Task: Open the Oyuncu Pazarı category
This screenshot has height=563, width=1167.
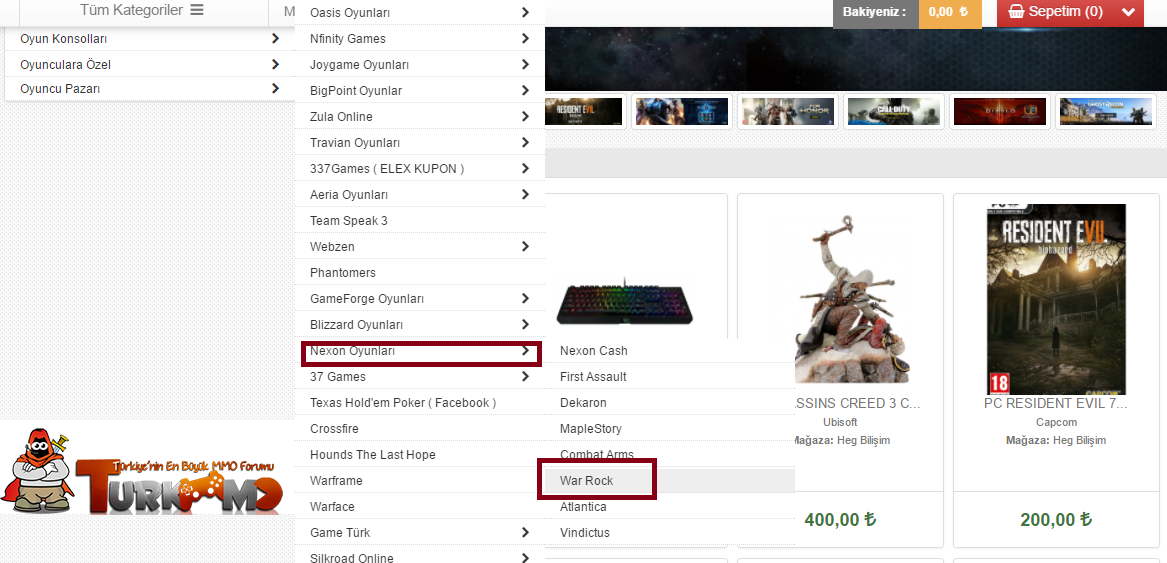Action: [60, 89]
